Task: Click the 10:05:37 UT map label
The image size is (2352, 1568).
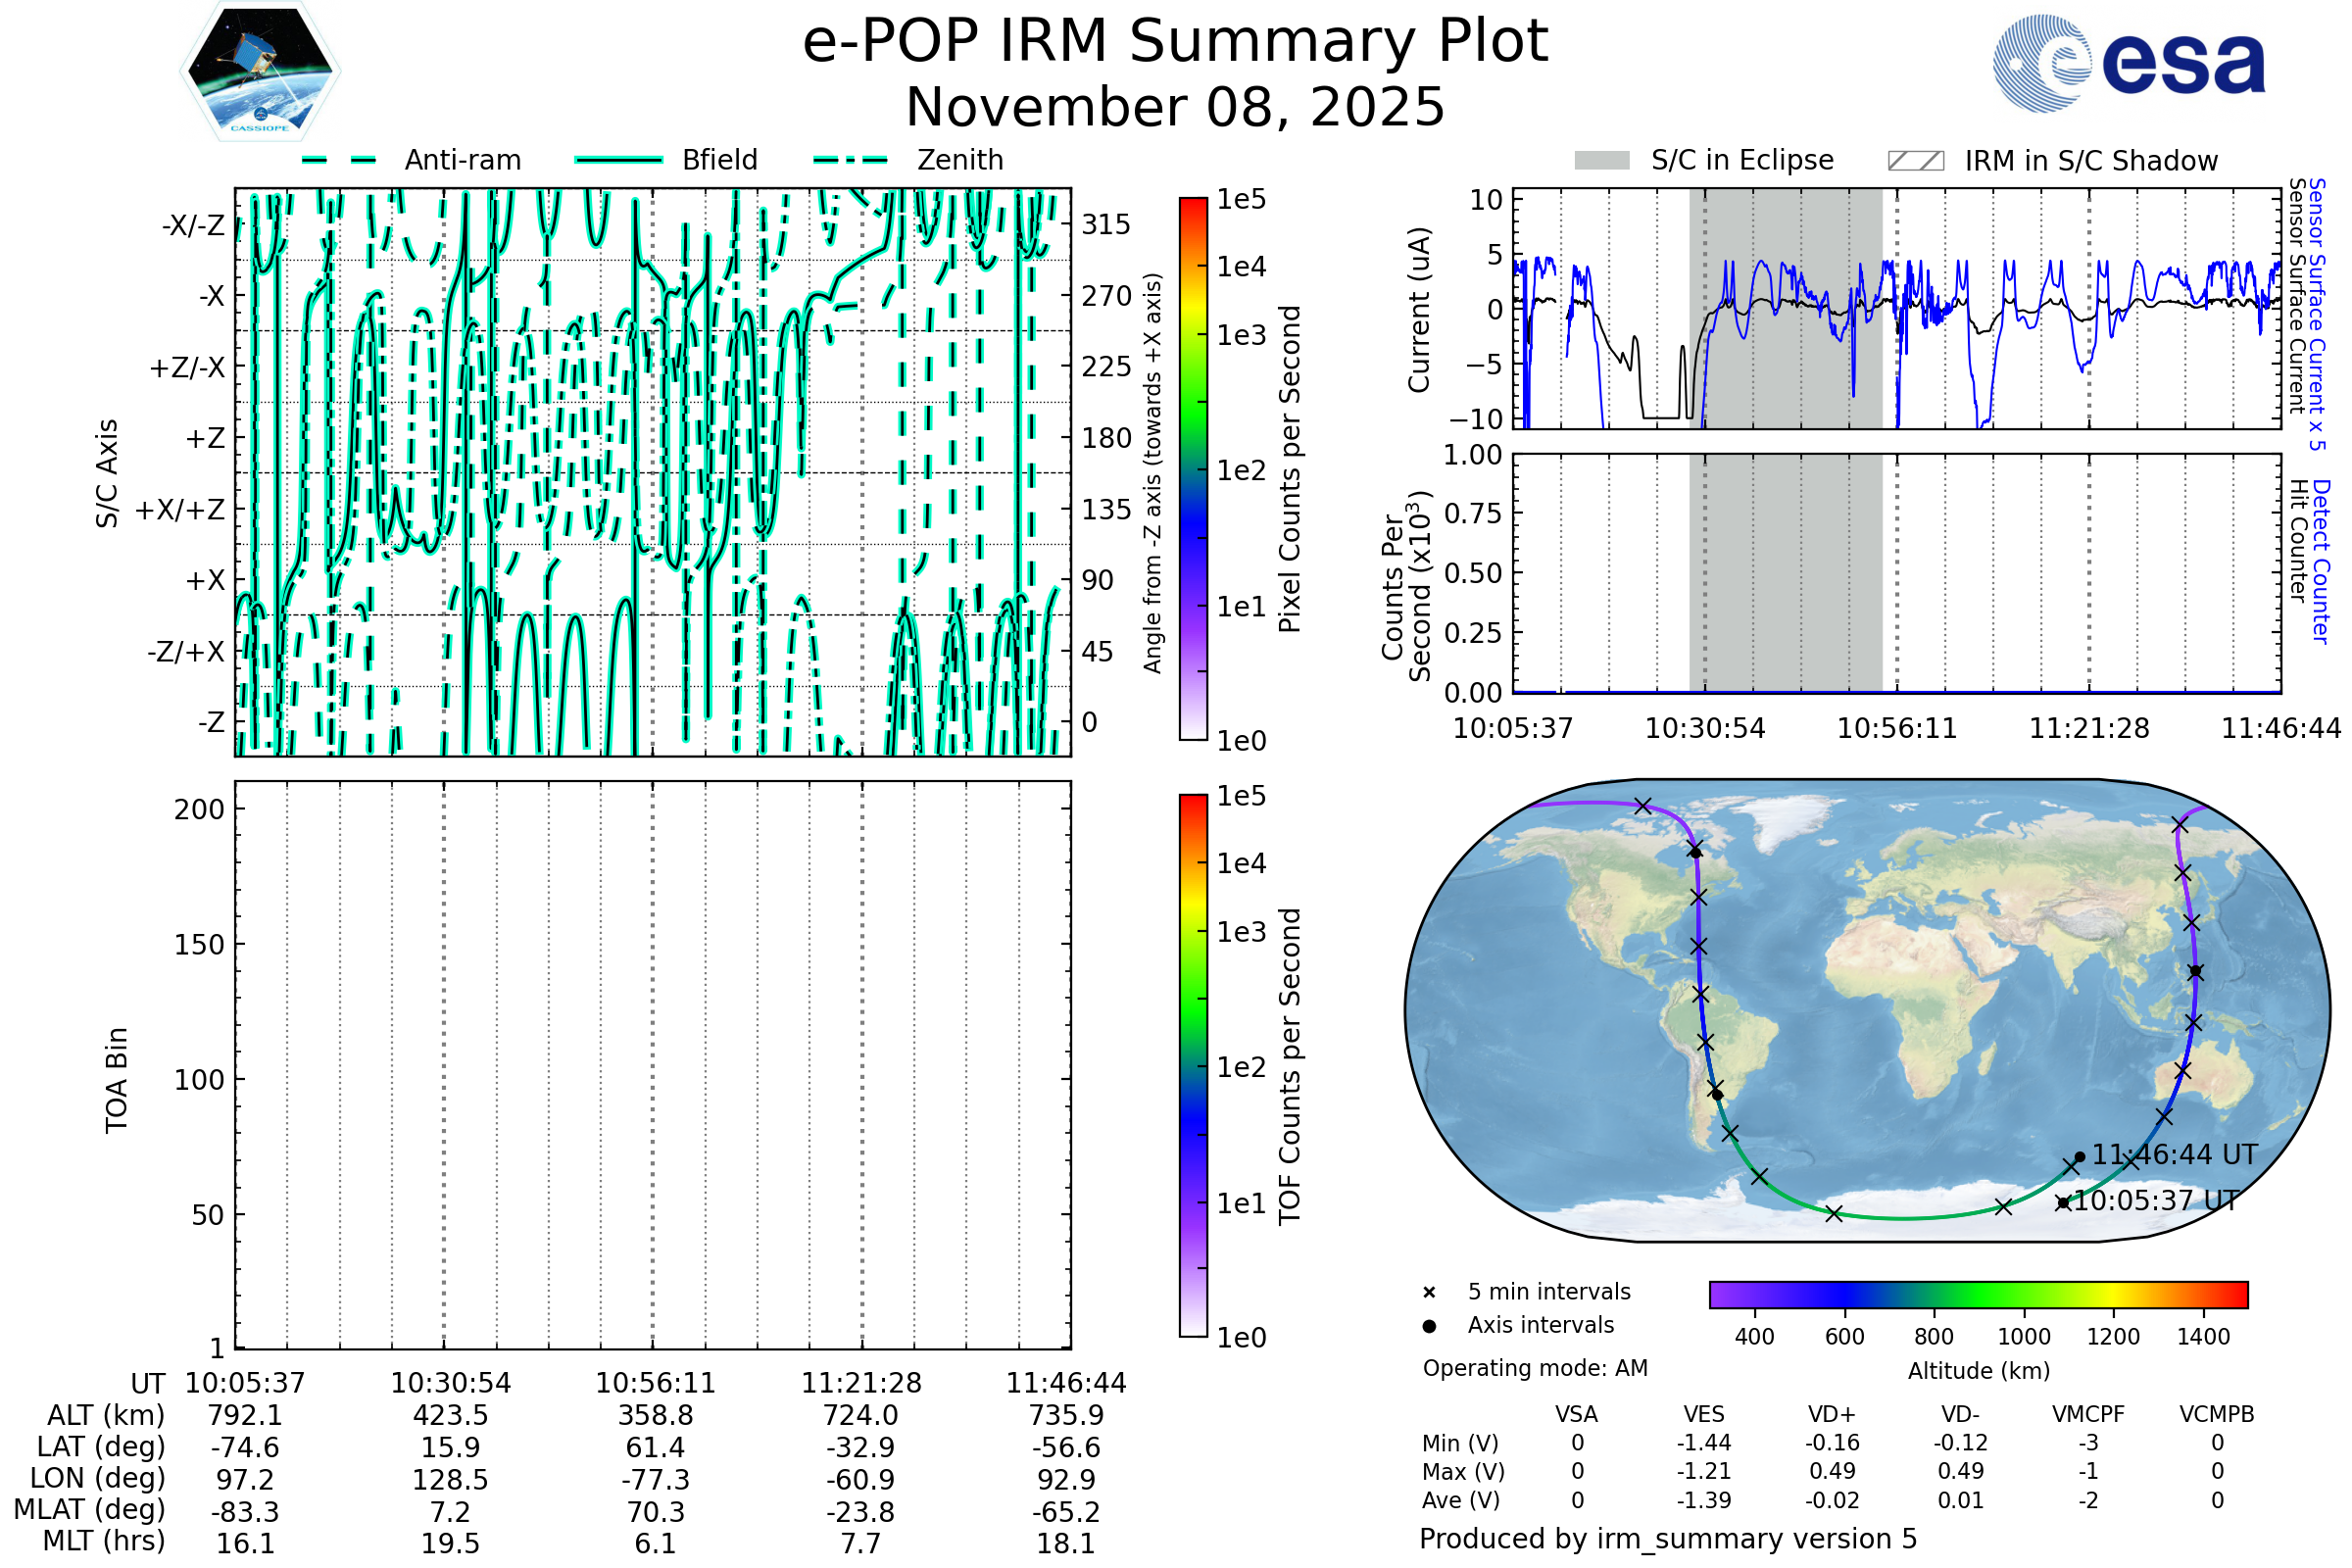Action: 2156,1200
